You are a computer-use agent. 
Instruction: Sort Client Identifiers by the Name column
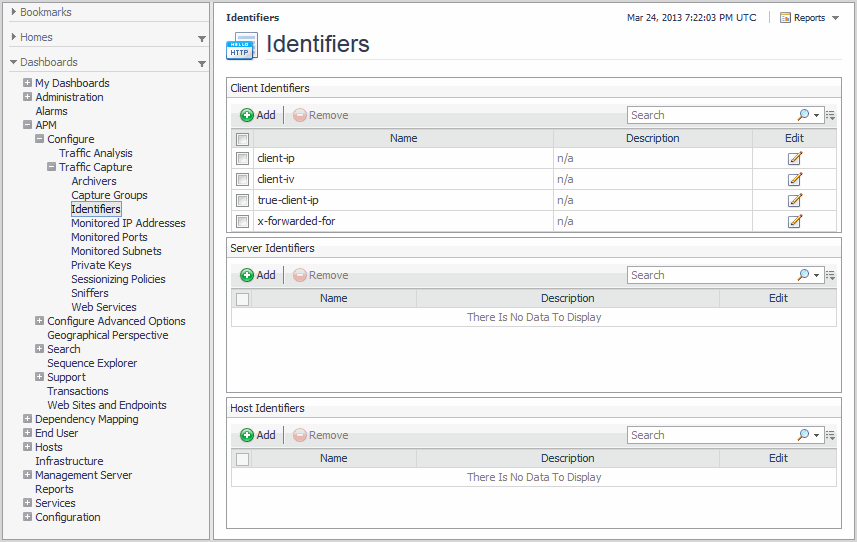coord(403,138)
